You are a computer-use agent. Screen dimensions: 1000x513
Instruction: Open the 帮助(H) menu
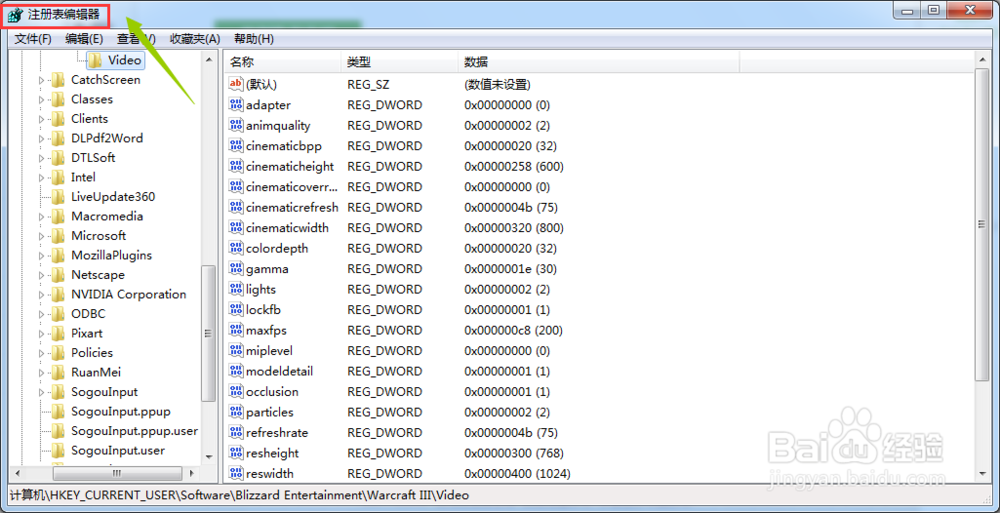pos(254,39)
